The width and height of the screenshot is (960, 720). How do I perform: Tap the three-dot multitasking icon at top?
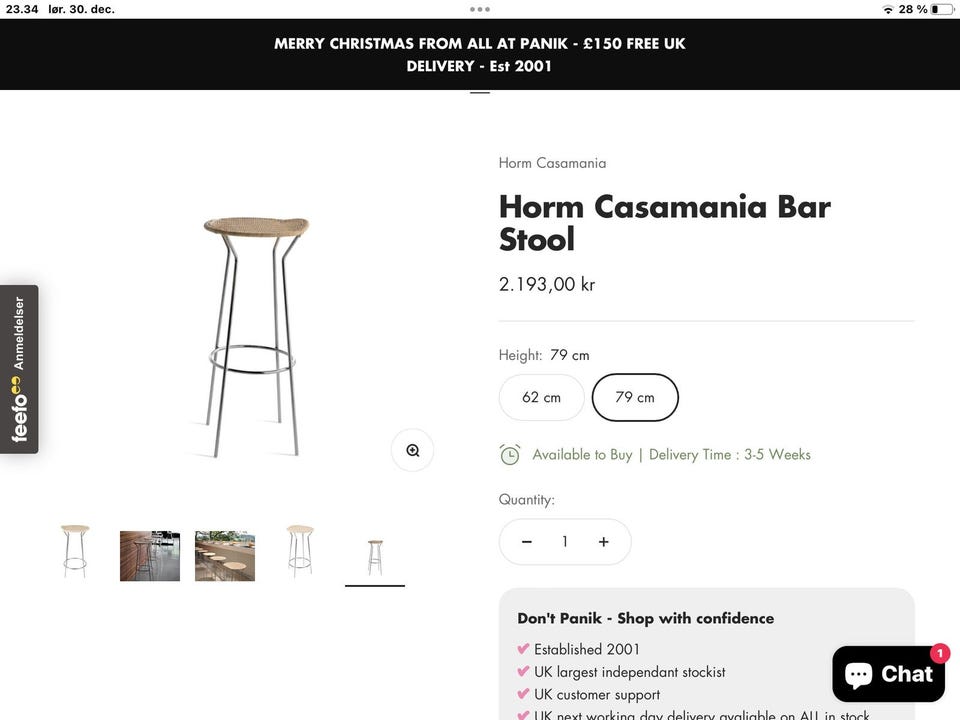pyautogui.click(x=480, y=9)
